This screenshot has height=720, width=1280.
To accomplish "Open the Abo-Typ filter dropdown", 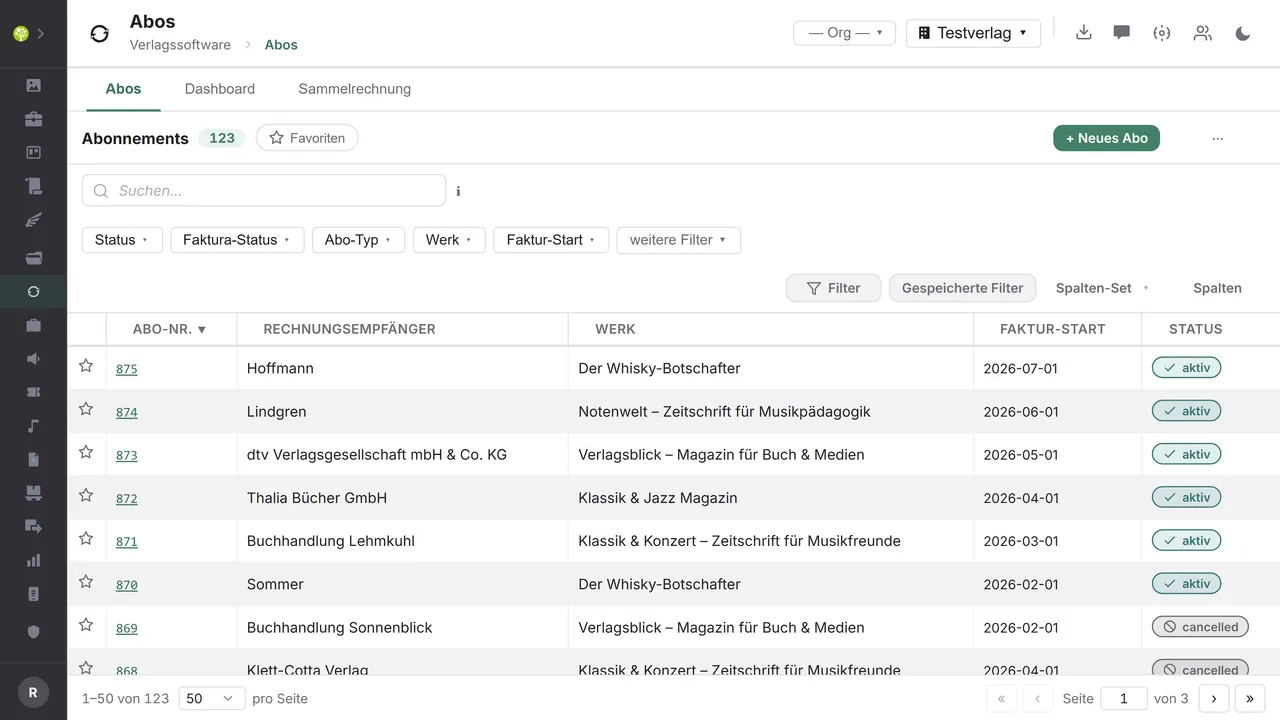I will [x=358, y=240].
